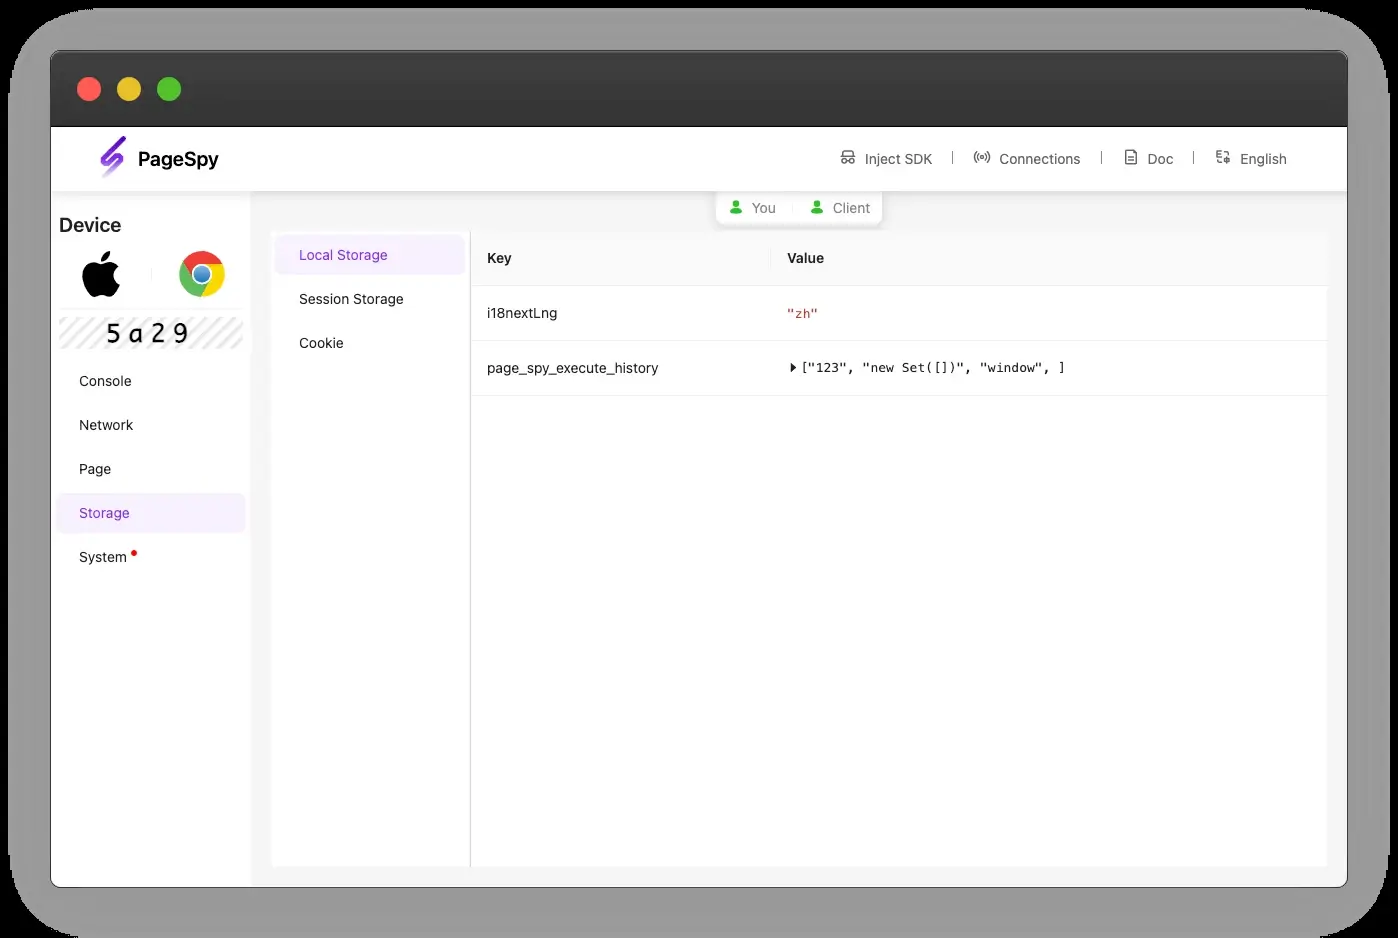
Task: Click the red dot beside System
Action: pos(134,552)
